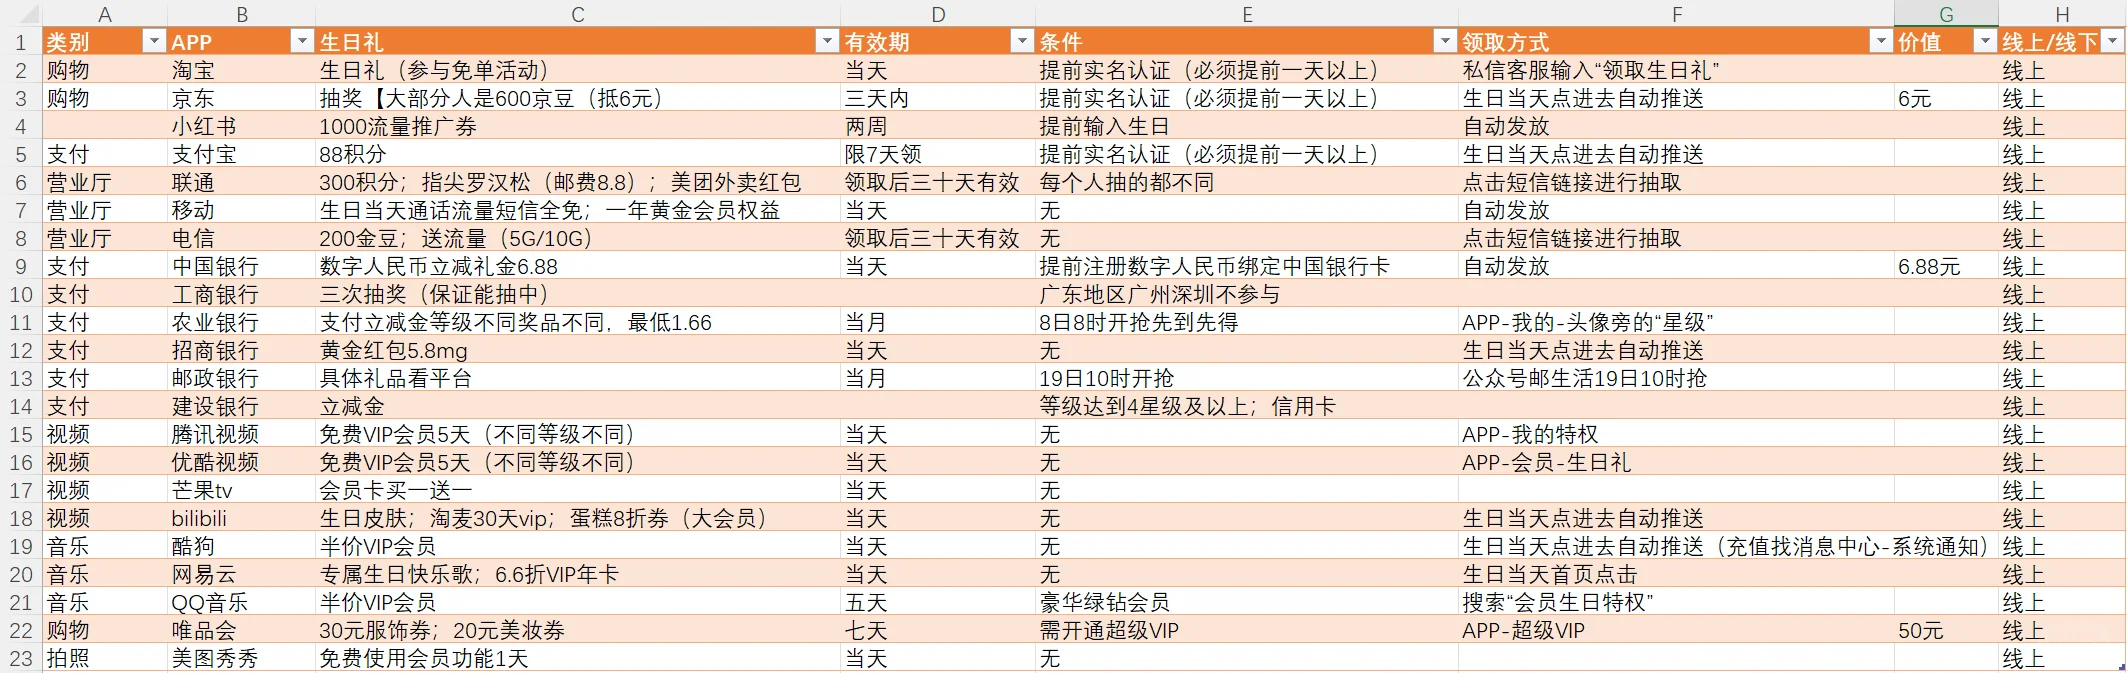Click the cell reading 8日8时开抢先到先得

point(1247,322)
